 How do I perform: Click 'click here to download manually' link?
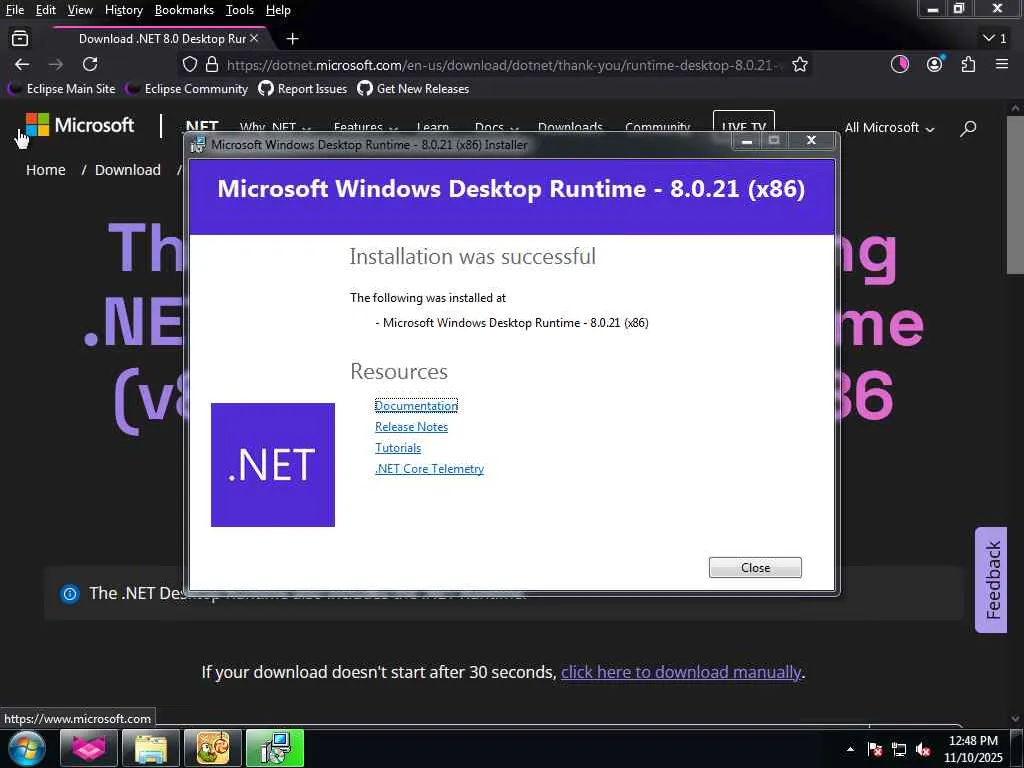pos(680,672)
